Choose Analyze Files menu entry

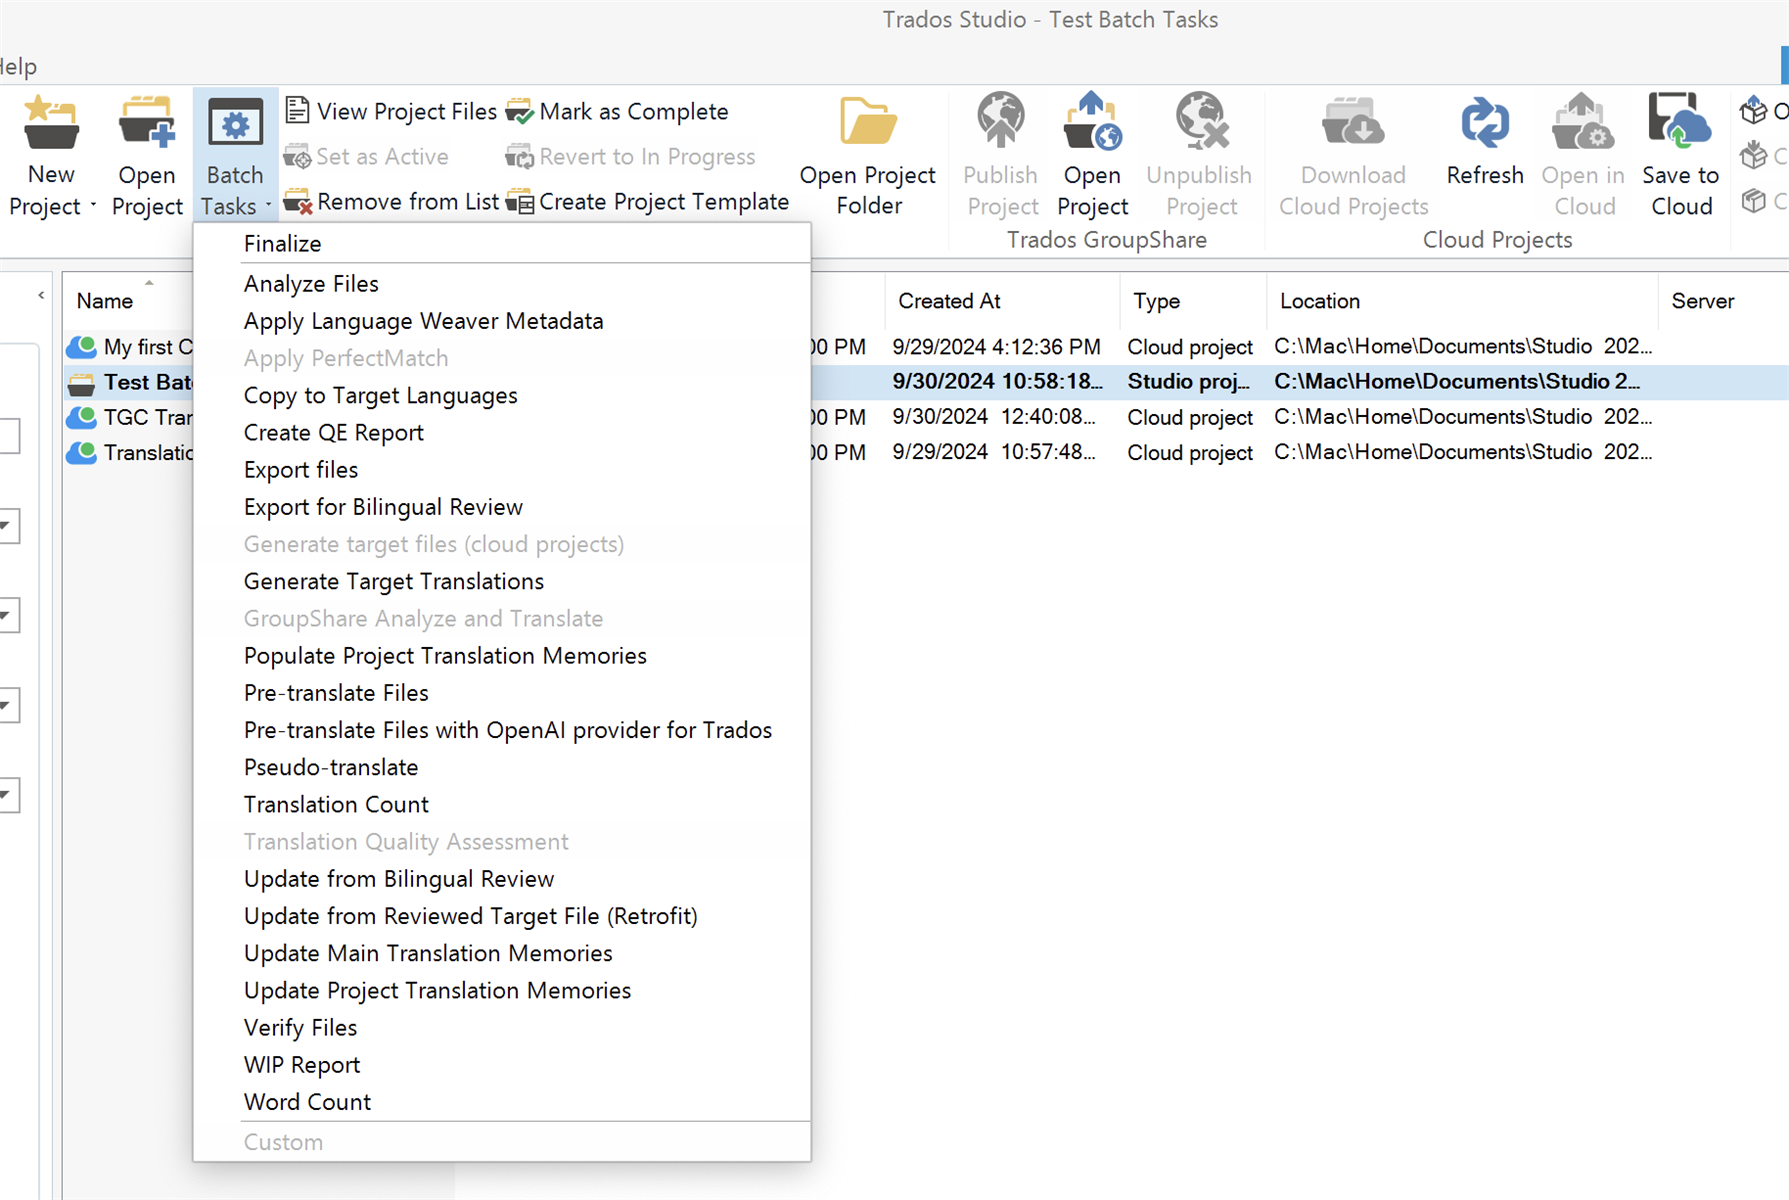[x=311, y=284]
